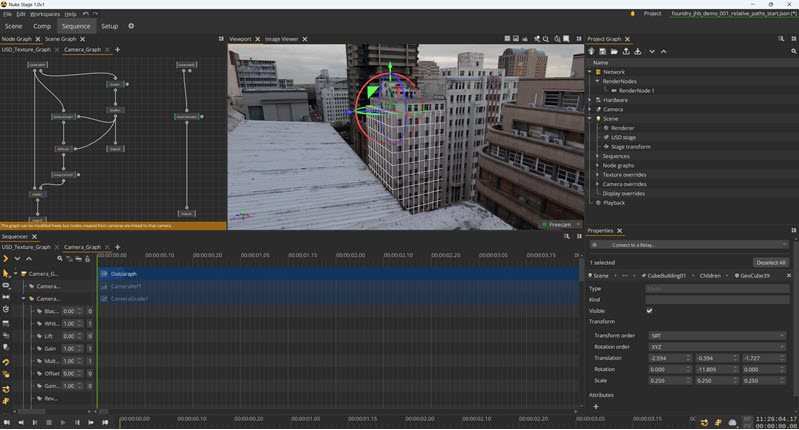Viewport: 799px width, 430px height.
Task: Click the settings gear next to Setup
Action: [131, 26]
